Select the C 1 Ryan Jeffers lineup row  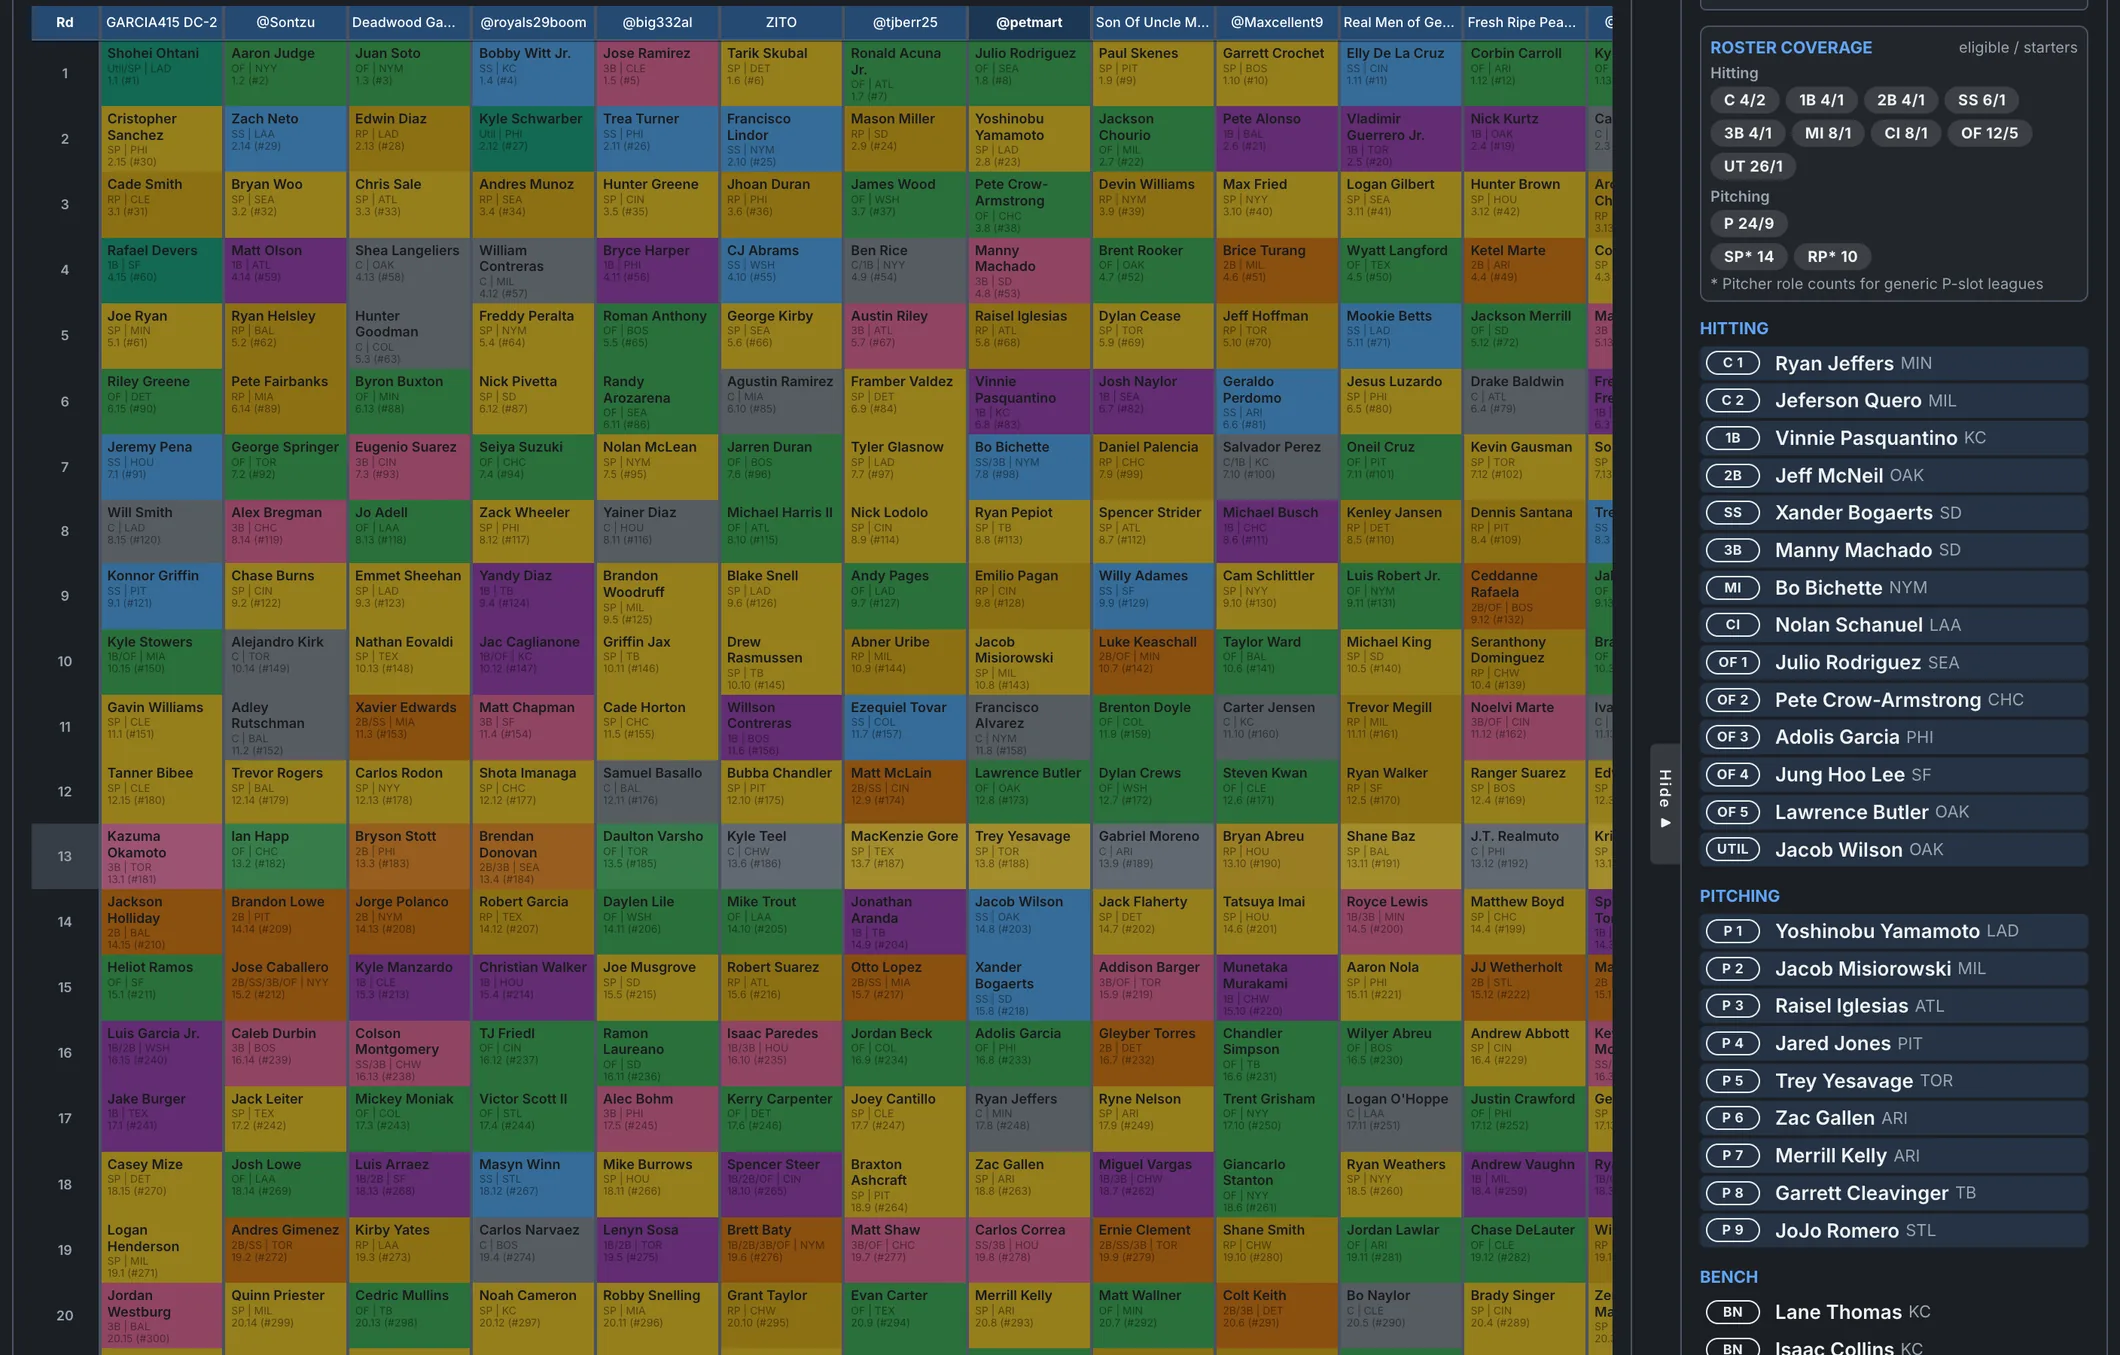(1894, 363)
